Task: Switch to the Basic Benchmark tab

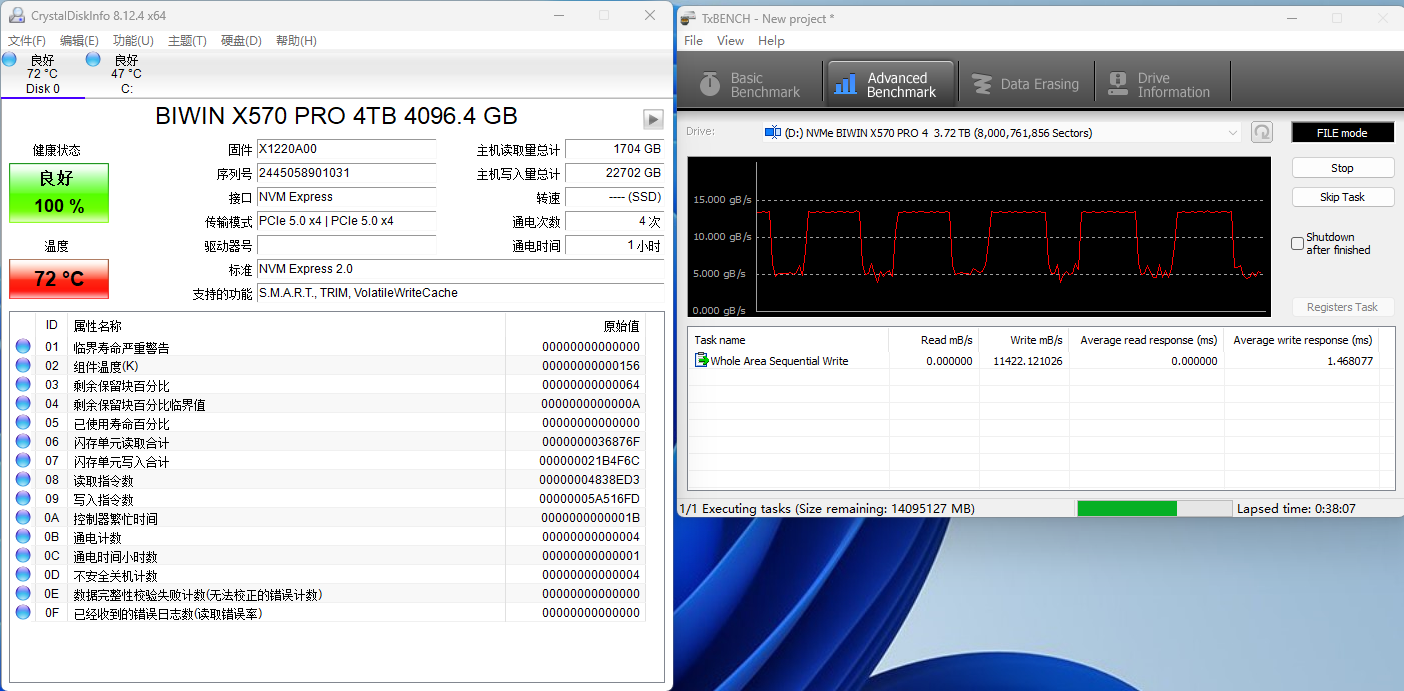Action: (750, 85)
